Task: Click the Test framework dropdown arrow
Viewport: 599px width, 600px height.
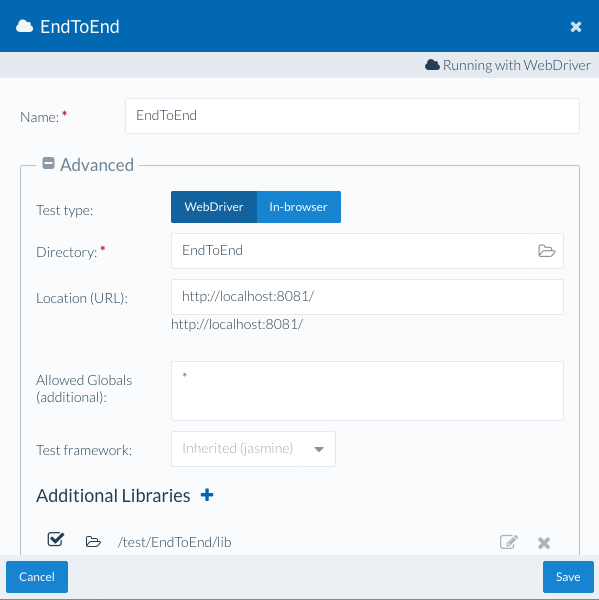Action: point(319,449)
